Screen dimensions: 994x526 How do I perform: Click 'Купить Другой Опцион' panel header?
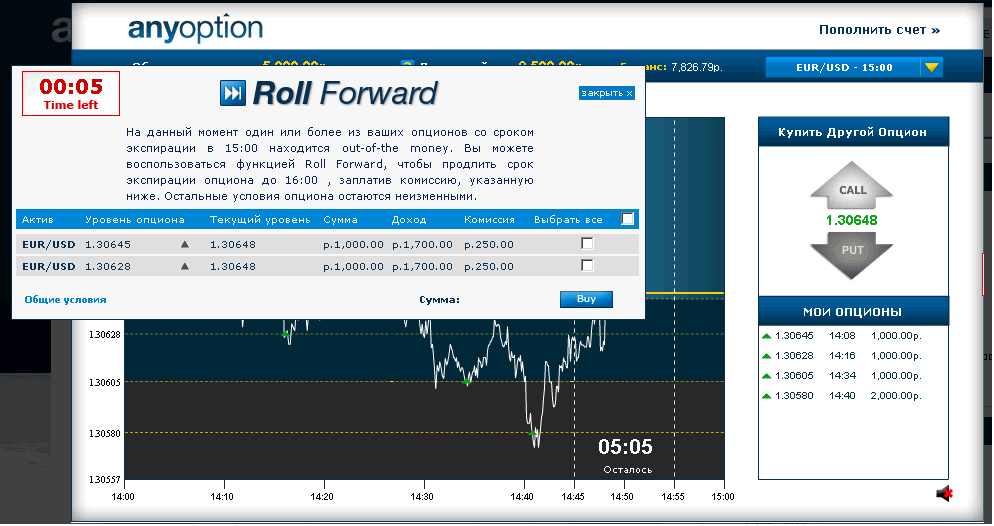coord(853,132)
